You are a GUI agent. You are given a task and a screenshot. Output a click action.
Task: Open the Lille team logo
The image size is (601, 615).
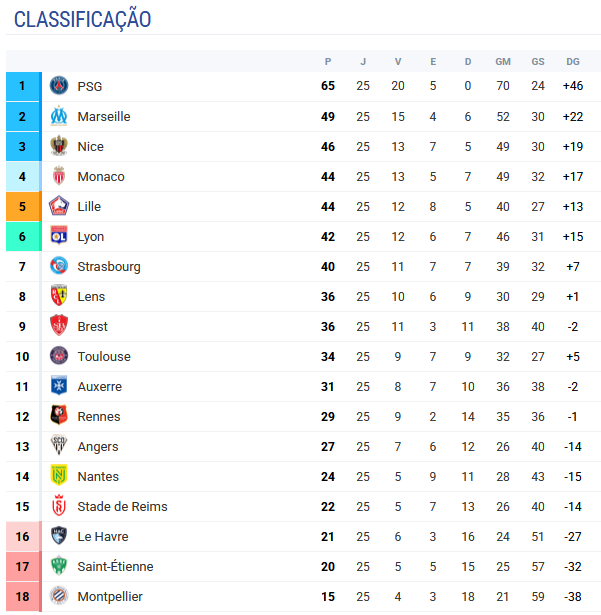59,206
